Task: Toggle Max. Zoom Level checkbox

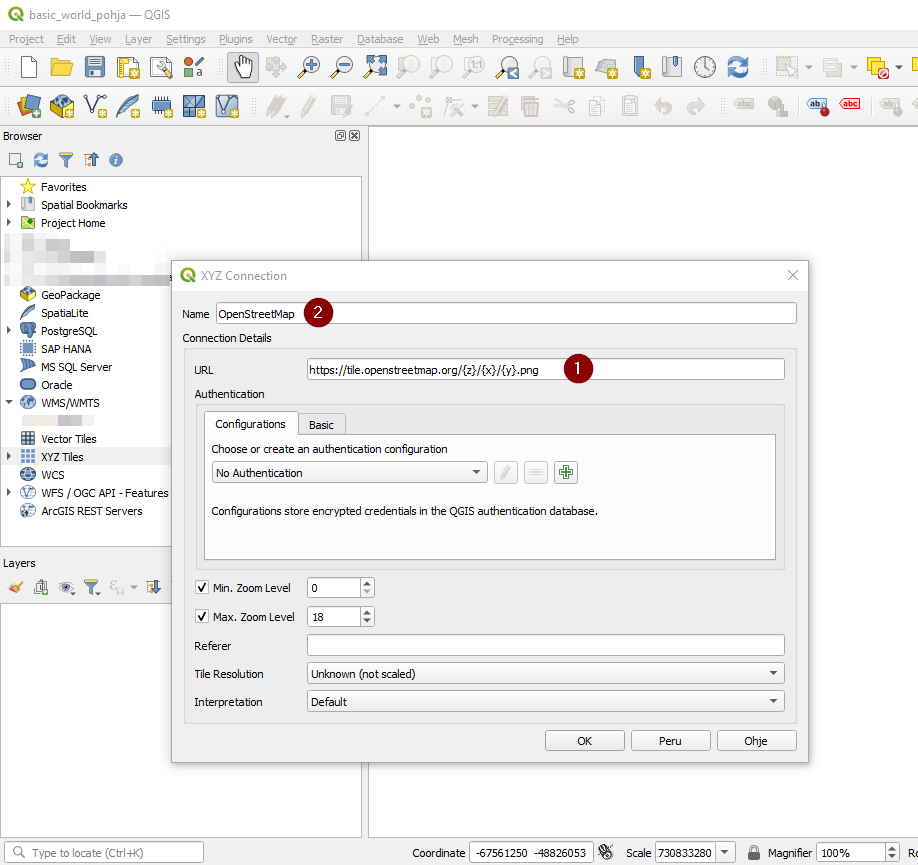Action: coord(202,616)
